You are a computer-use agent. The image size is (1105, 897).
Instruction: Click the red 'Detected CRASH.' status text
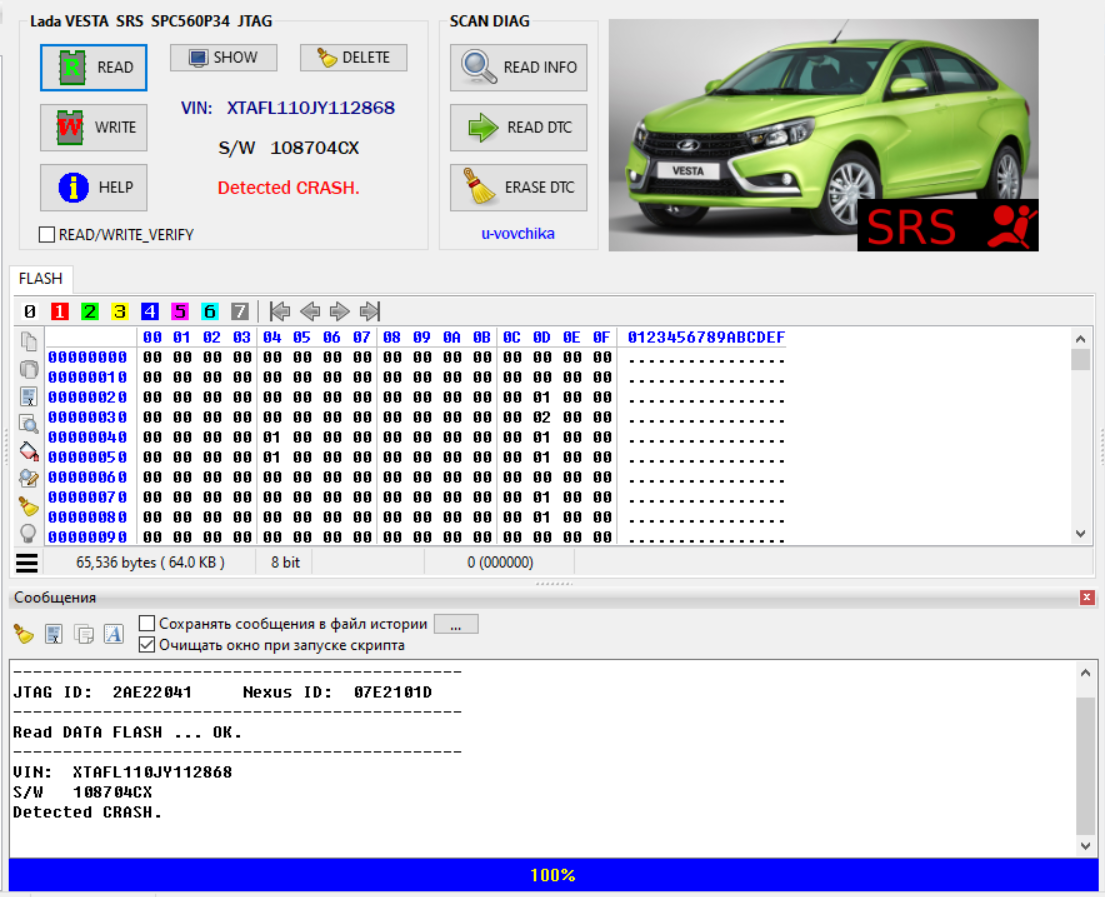tap(288, 188)
